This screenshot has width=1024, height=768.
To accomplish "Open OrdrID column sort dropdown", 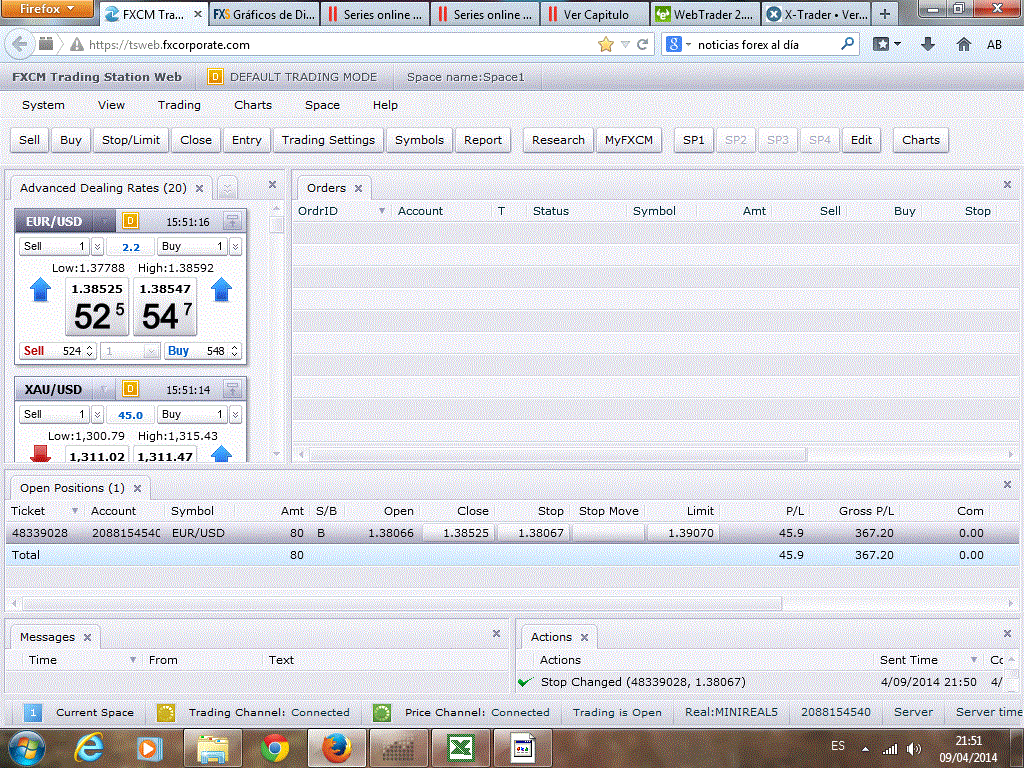I will [382, 210].
